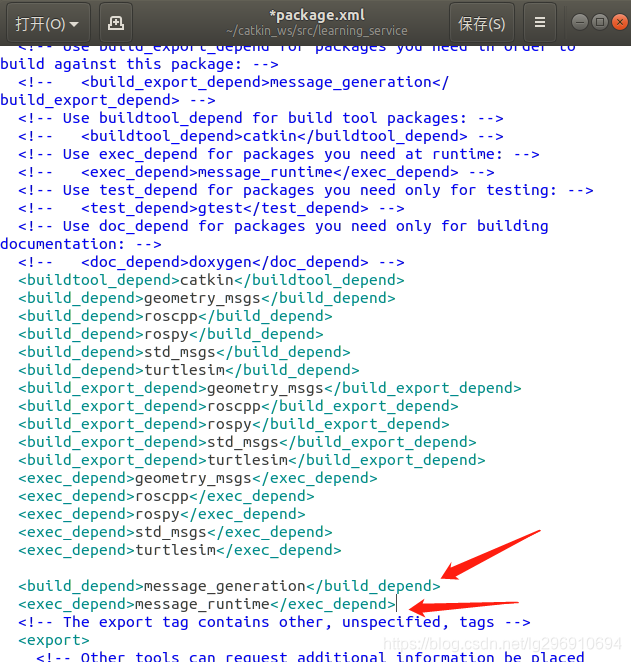Viewport: 631px width, 662px height.
Task: Save the file with 保存(S)
Action: [482, 24]
